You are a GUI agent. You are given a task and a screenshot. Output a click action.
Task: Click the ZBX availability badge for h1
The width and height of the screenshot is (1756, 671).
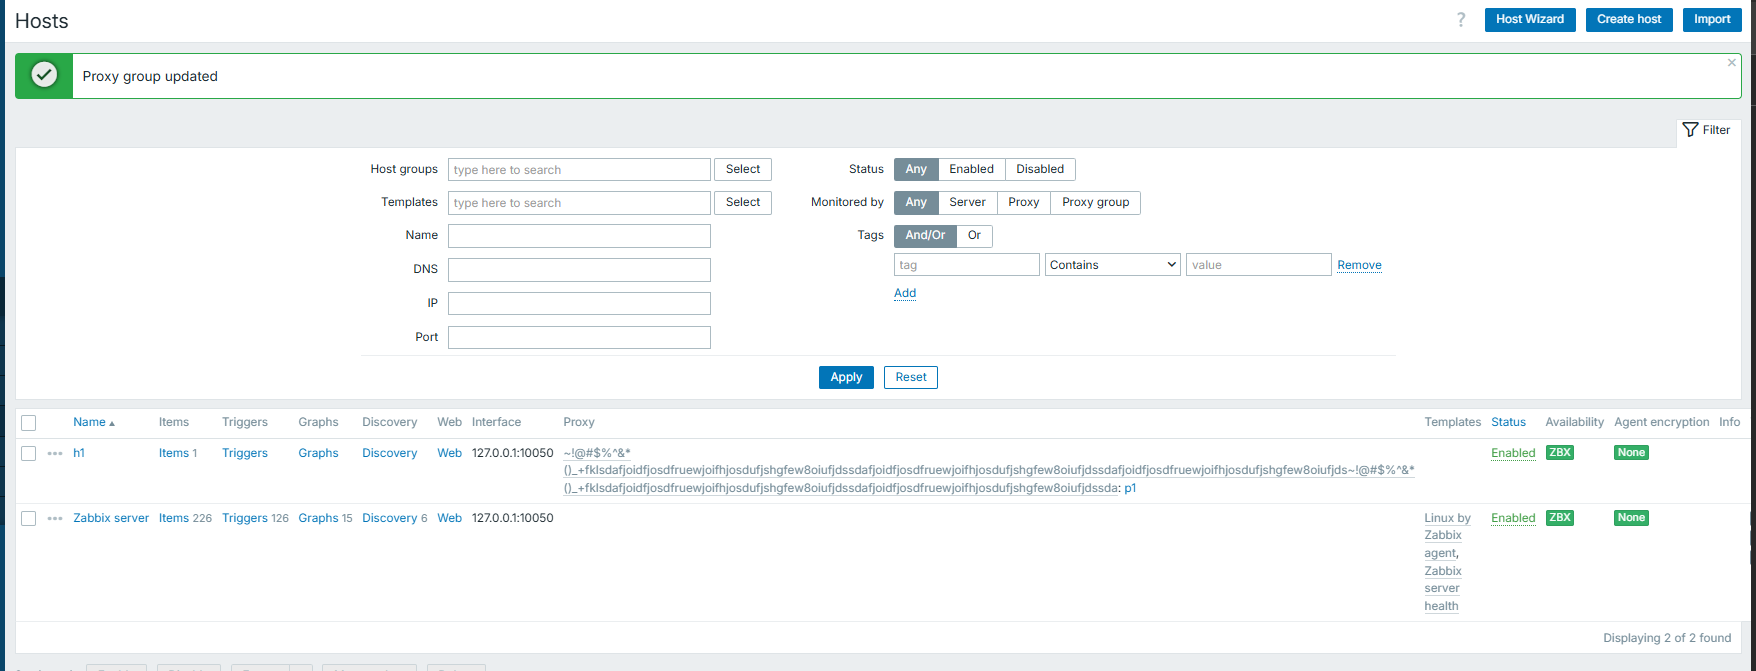pyautogui.click(x=1559, y=453)
